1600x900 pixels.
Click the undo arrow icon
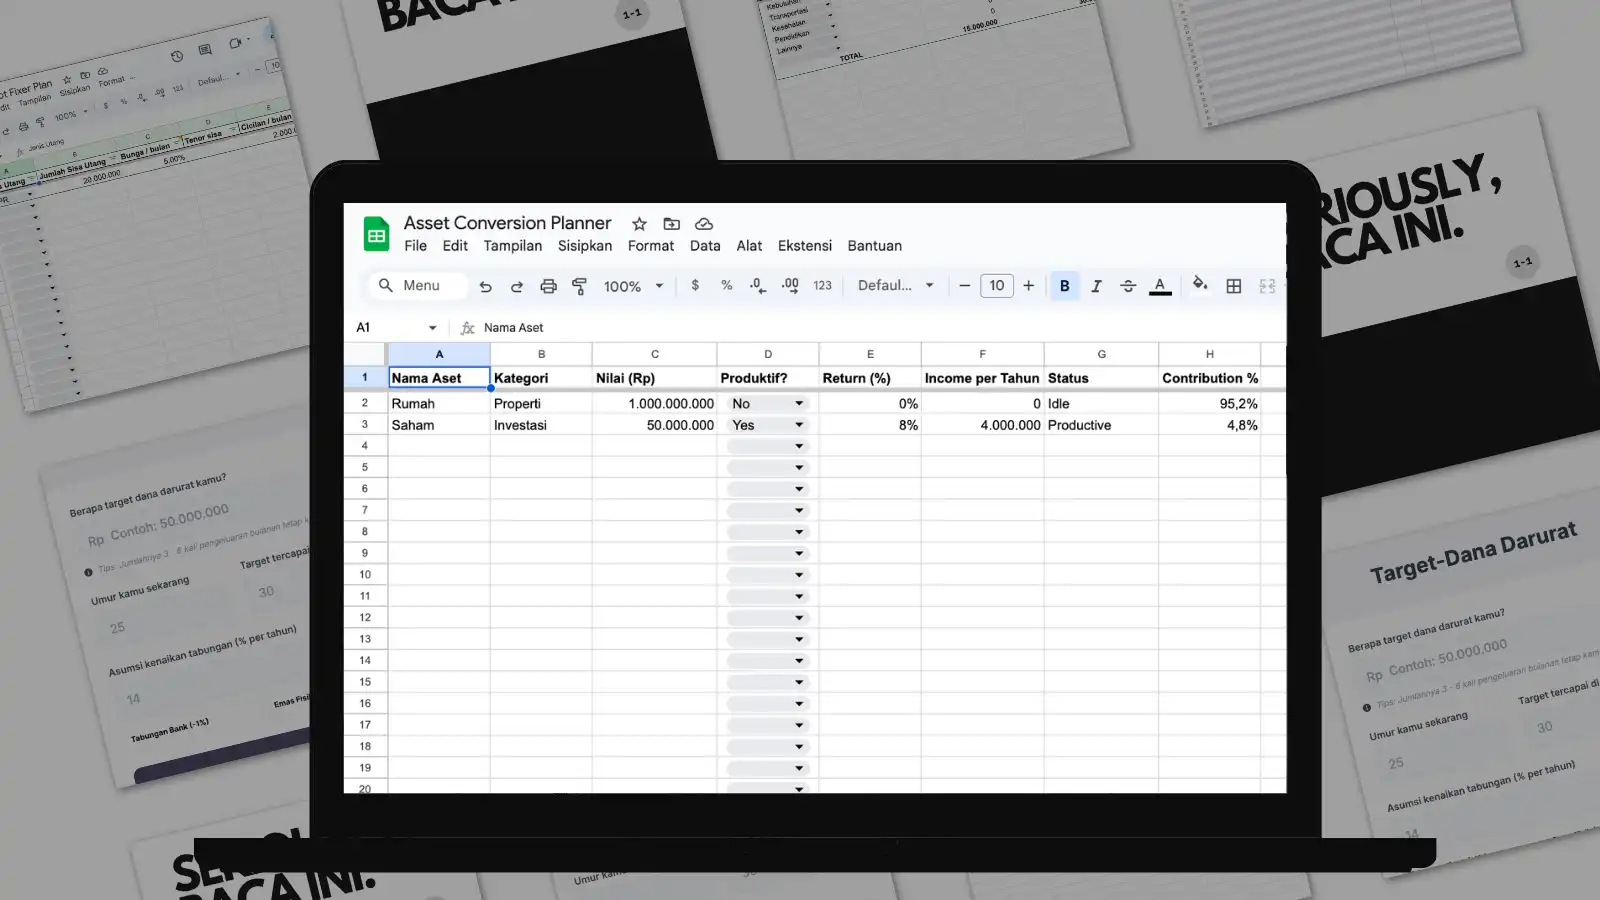(485, 286)
